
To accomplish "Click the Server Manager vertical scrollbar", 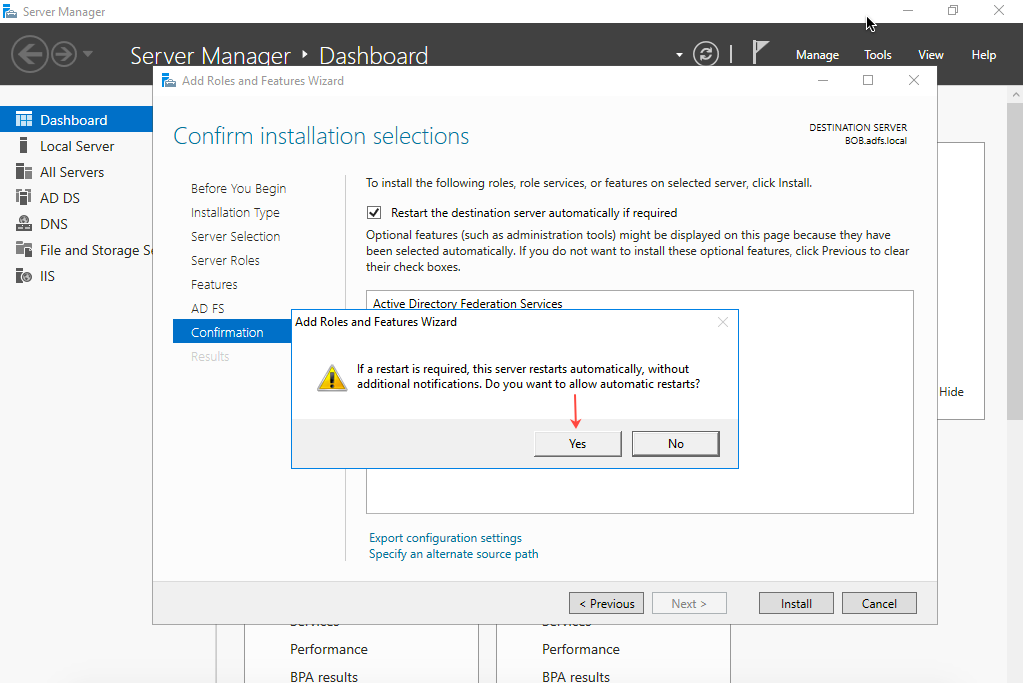I will 1015,261.
